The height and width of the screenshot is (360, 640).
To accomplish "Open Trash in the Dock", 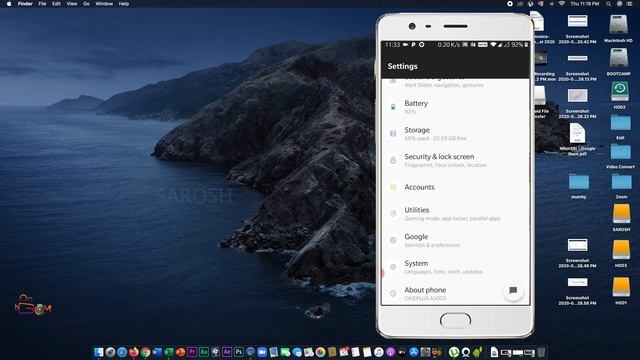I will coord(541,352).
